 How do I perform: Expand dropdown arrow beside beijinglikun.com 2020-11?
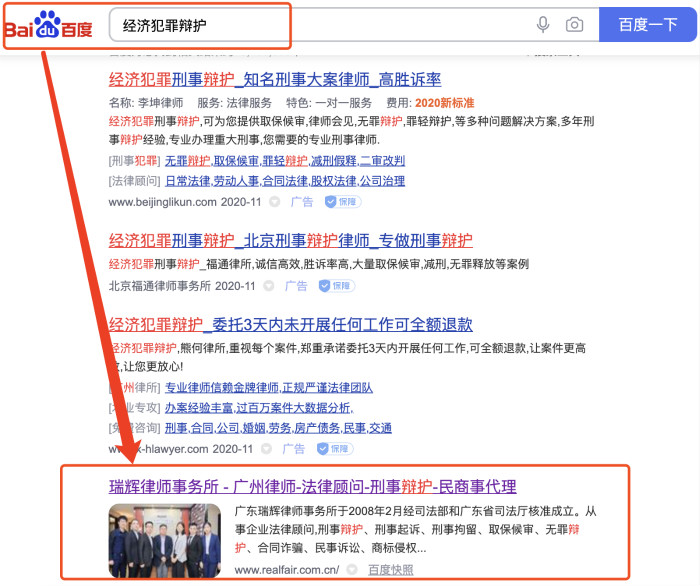coord(275,202)
